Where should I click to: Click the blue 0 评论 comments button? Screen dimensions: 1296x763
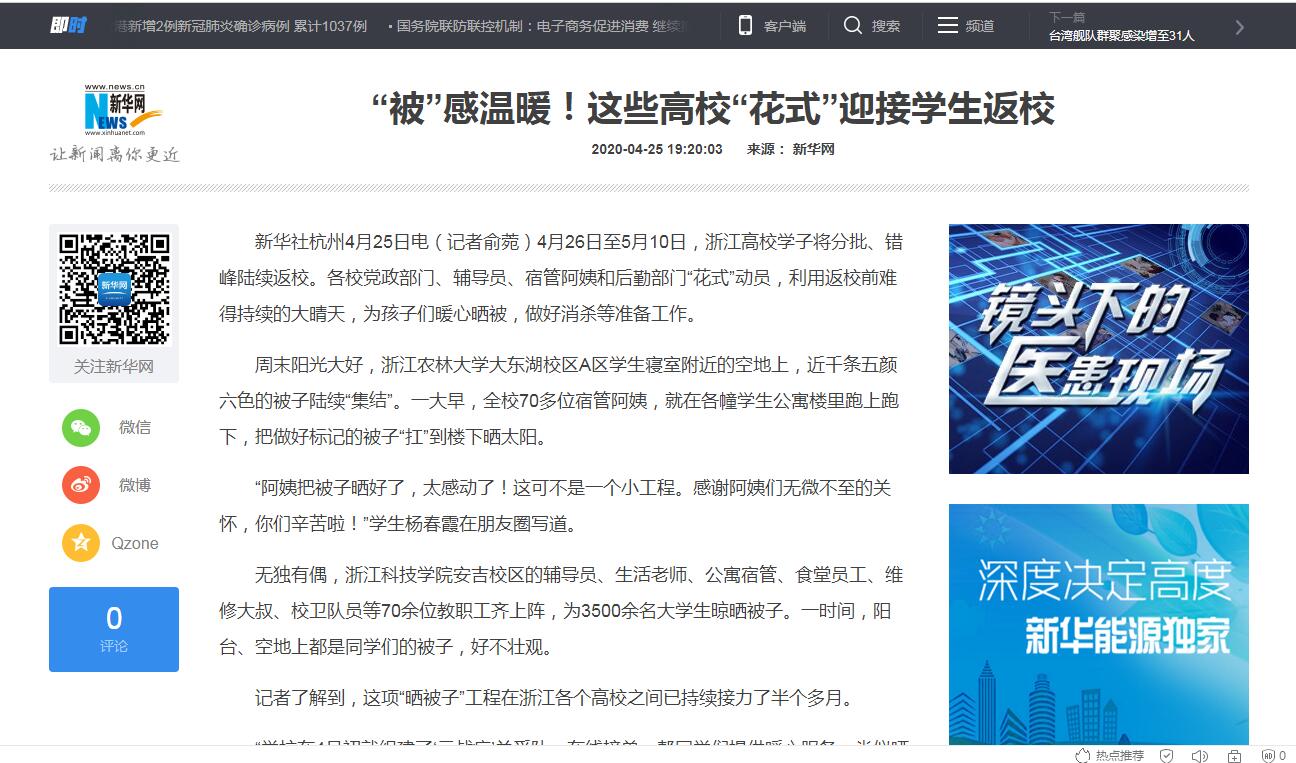[x=114, y=629]
